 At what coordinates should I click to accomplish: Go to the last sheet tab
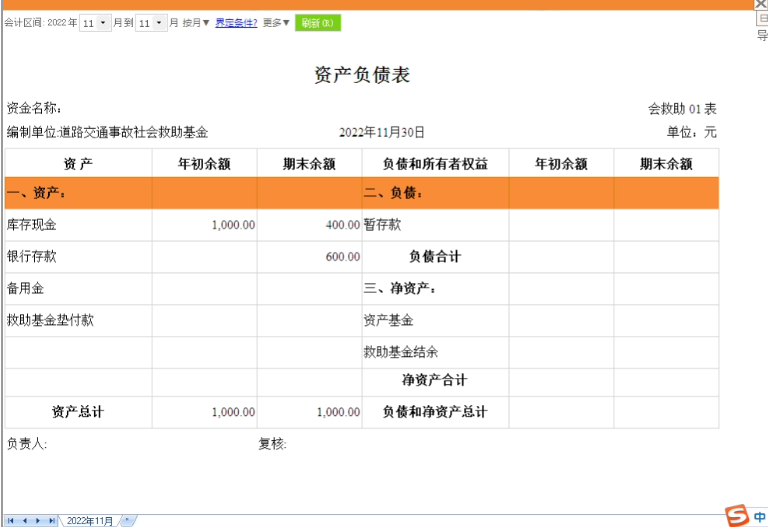pyautogui.click(x=52, y=521)
